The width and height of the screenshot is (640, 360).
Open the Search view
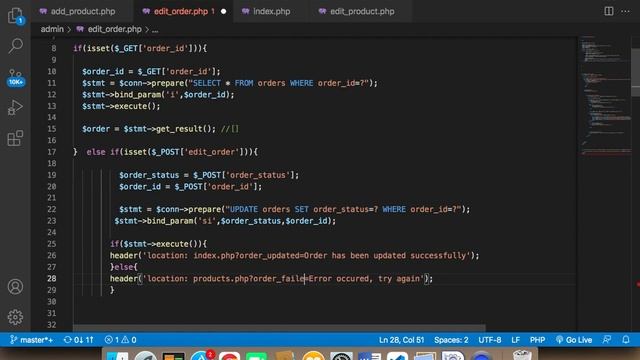pos(16,46)
